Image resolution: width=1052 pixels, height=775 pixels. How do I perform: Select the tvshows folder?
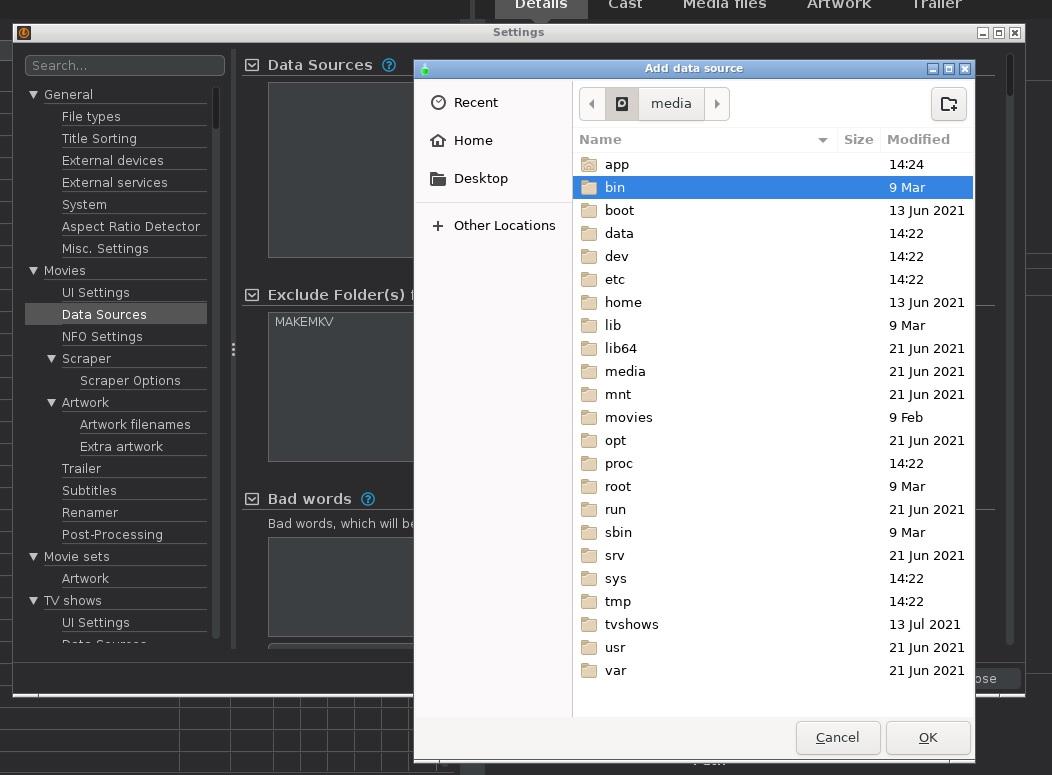pos(631,625)
